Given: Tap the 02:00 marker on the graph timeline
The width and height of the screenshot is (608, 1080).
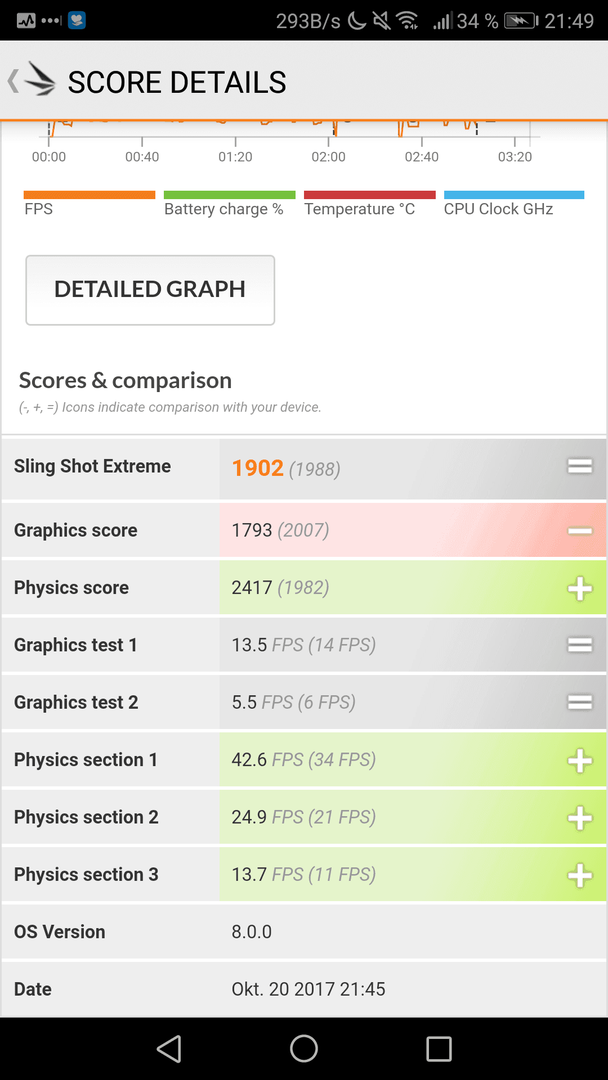Looking at the screenshot, I should point(328,157).
